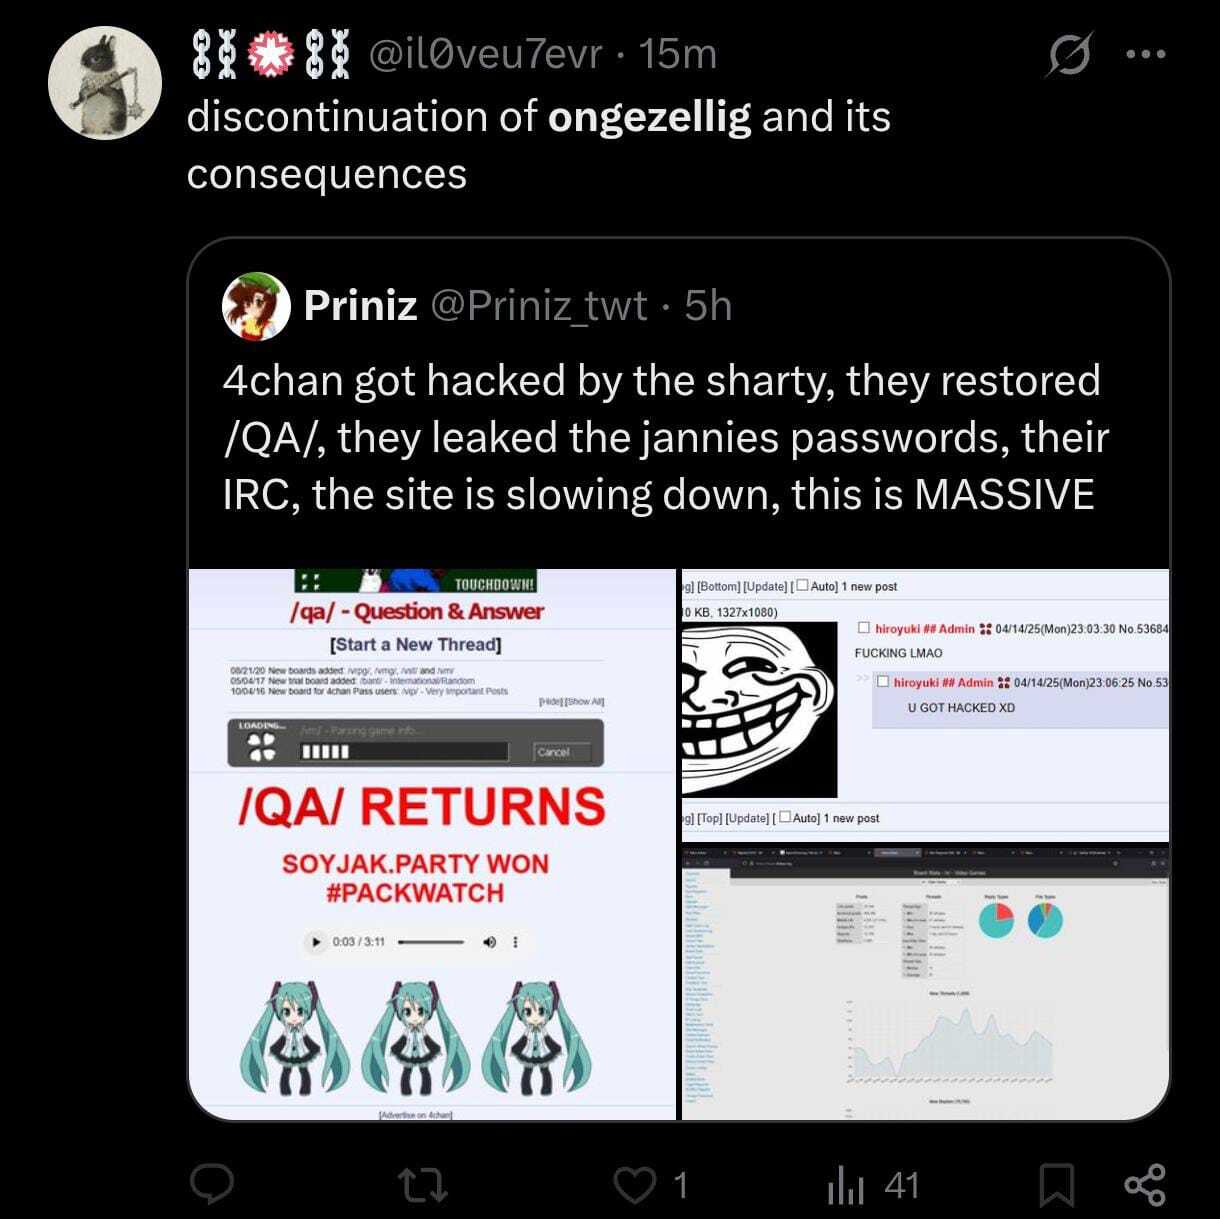Open the quoted Priniz display name

360,305
